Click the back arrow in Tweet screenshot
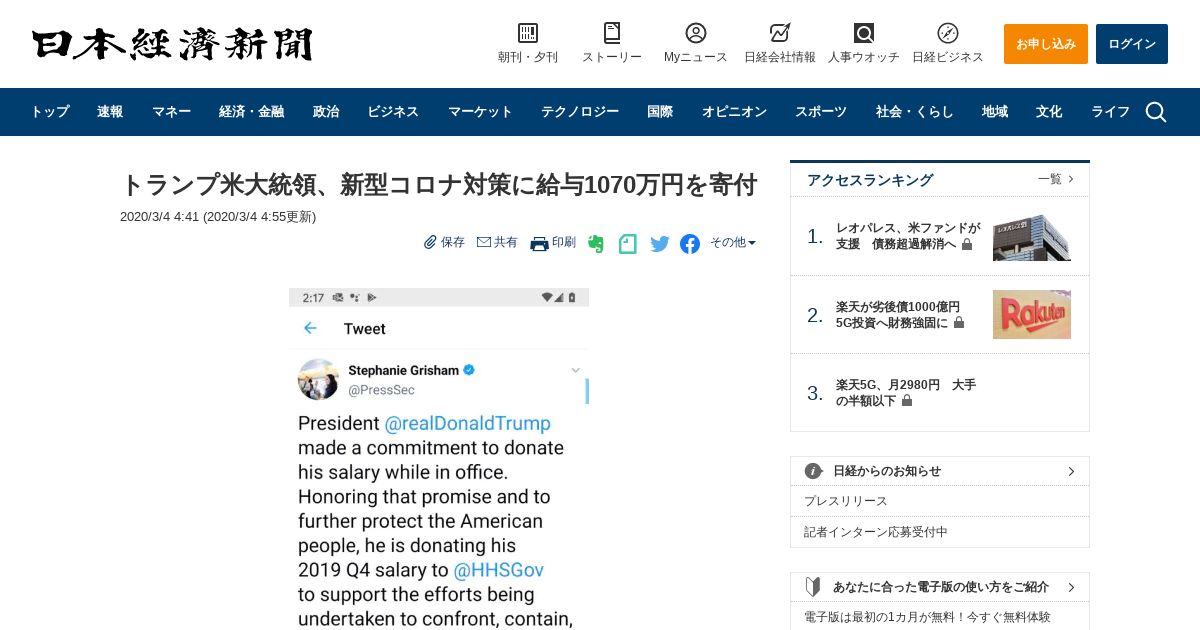 click(x=310, y=328)
